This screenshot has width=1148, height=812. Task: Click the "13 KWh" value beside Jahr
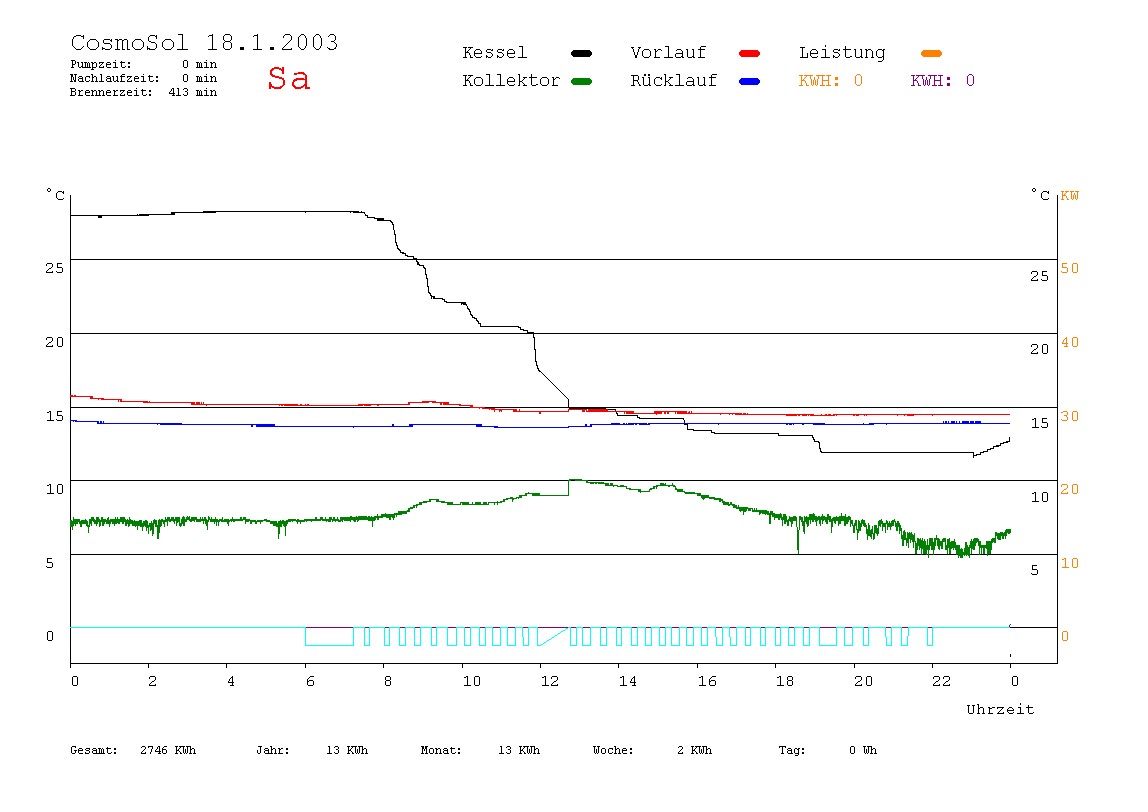point(347,750)
